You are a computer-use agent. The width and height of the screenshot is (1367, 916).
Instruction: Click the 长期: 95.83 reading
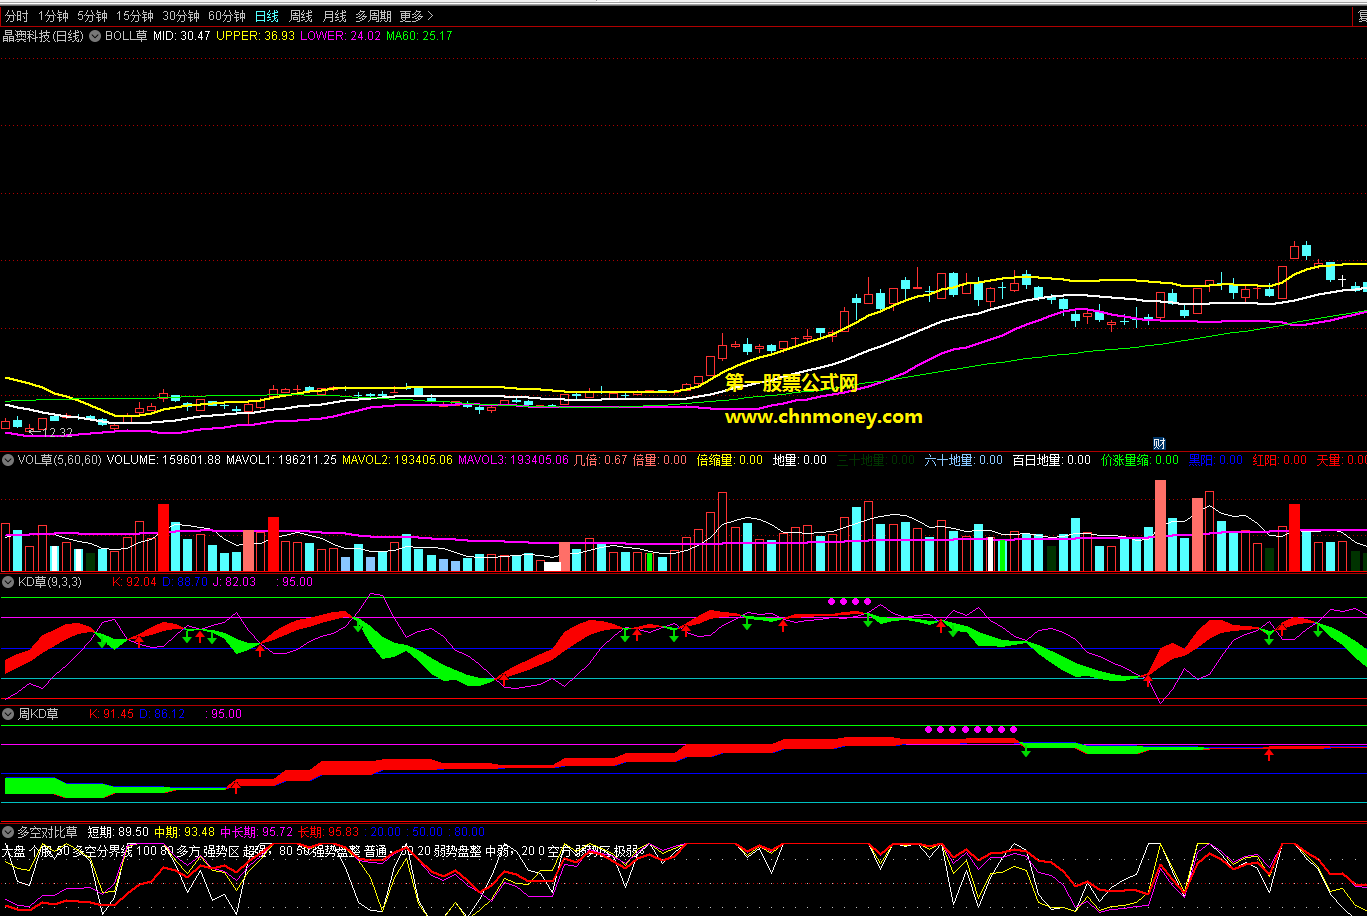pos(328,832)
